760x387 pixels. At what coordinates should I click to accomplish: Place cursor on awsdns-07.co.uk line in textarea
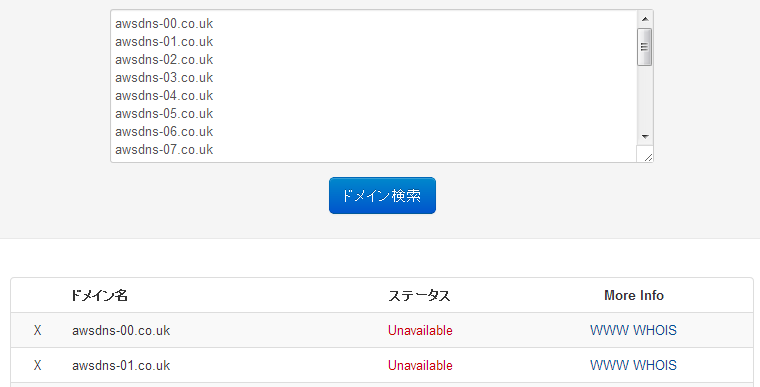coord(164,149)
